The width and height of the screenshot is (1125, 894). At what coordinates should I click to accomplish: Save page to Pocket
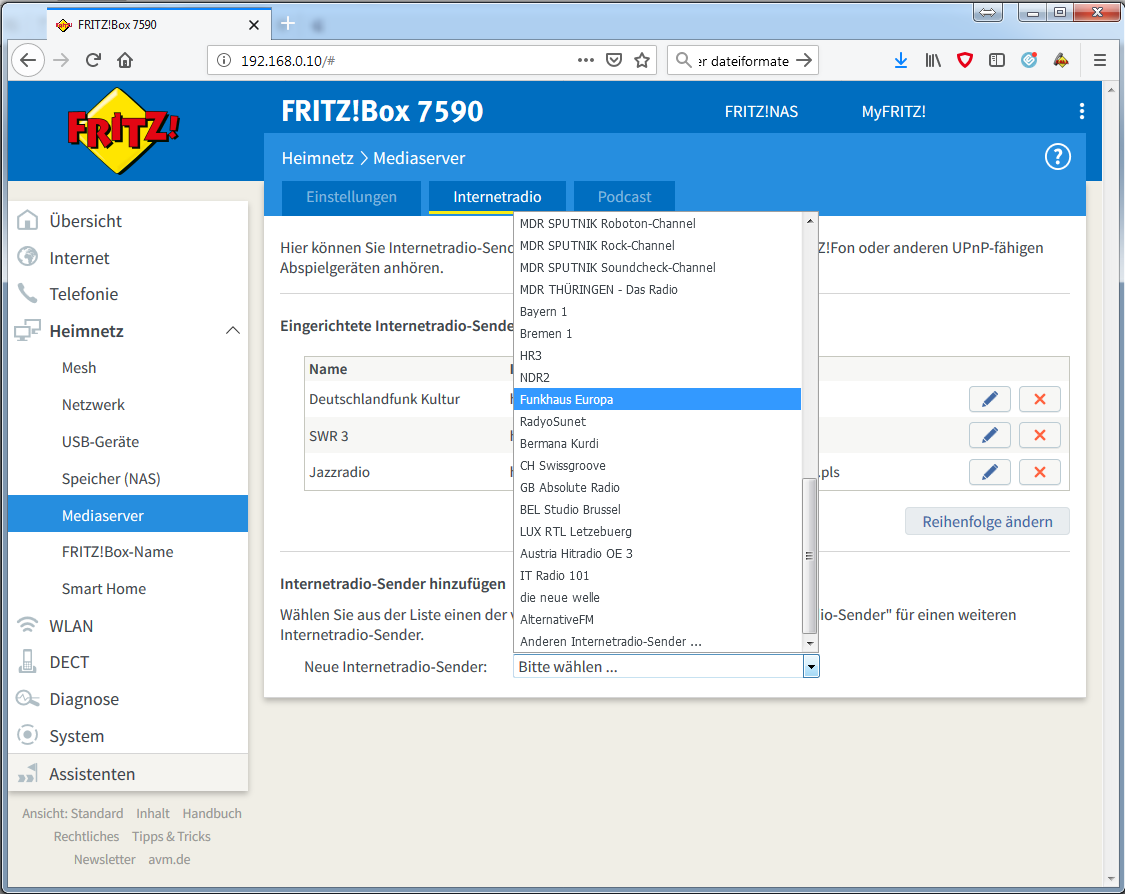pyautogui.click(x=613, y=60)
